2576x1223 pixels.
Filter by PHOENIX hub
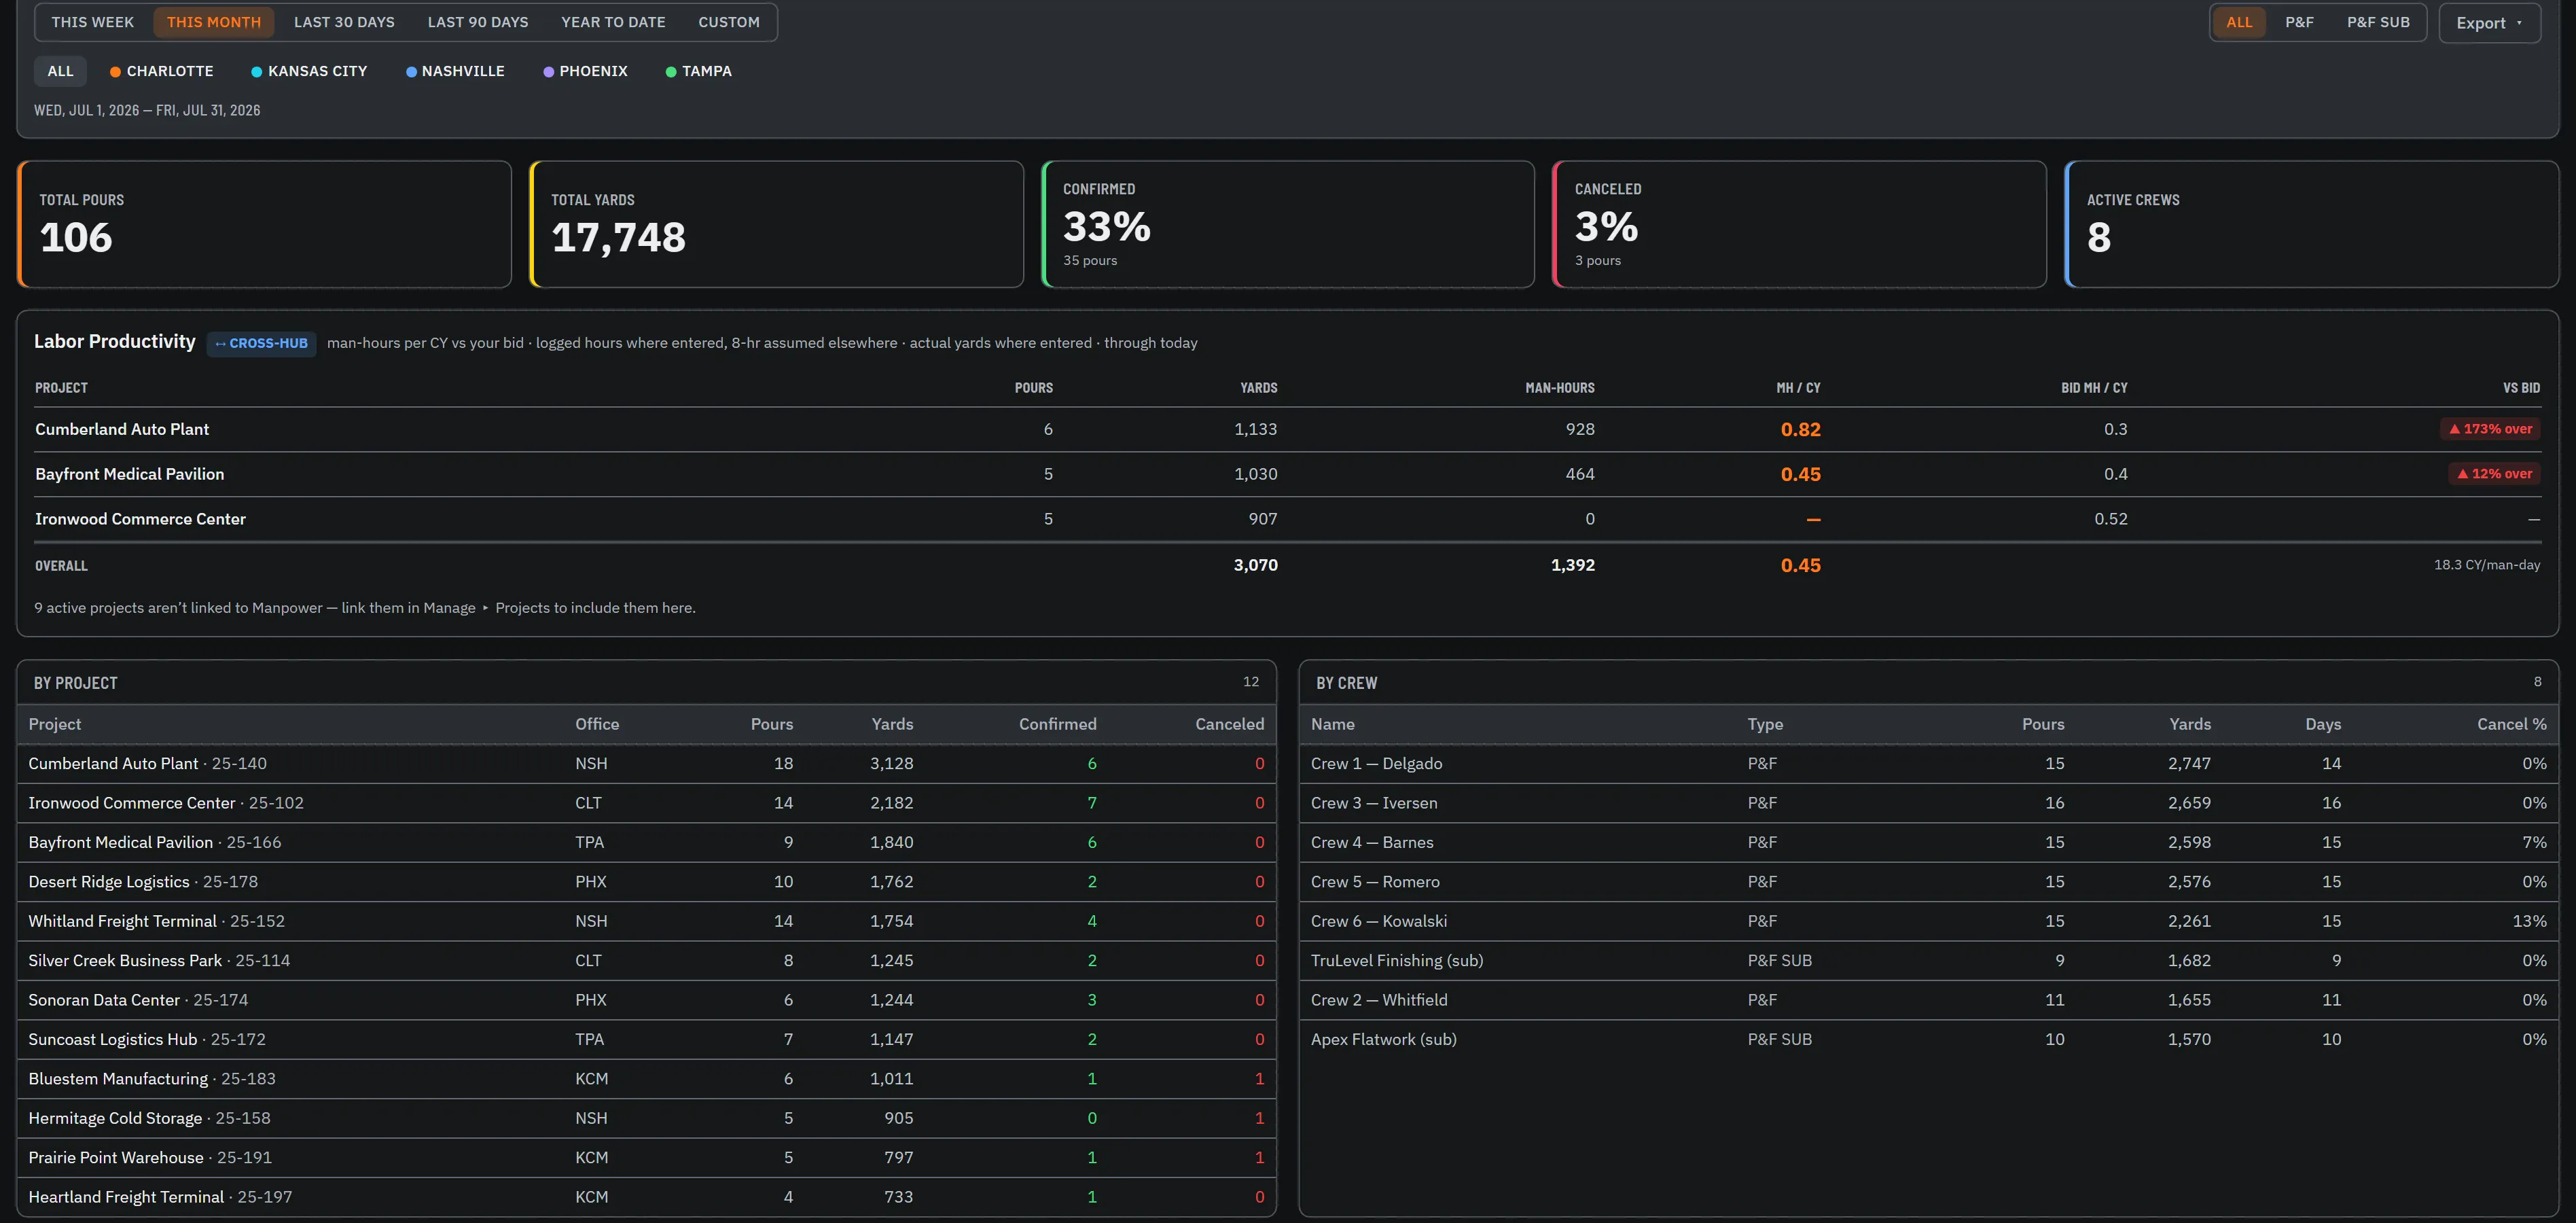pyautogui.click(x=585, y=71)
